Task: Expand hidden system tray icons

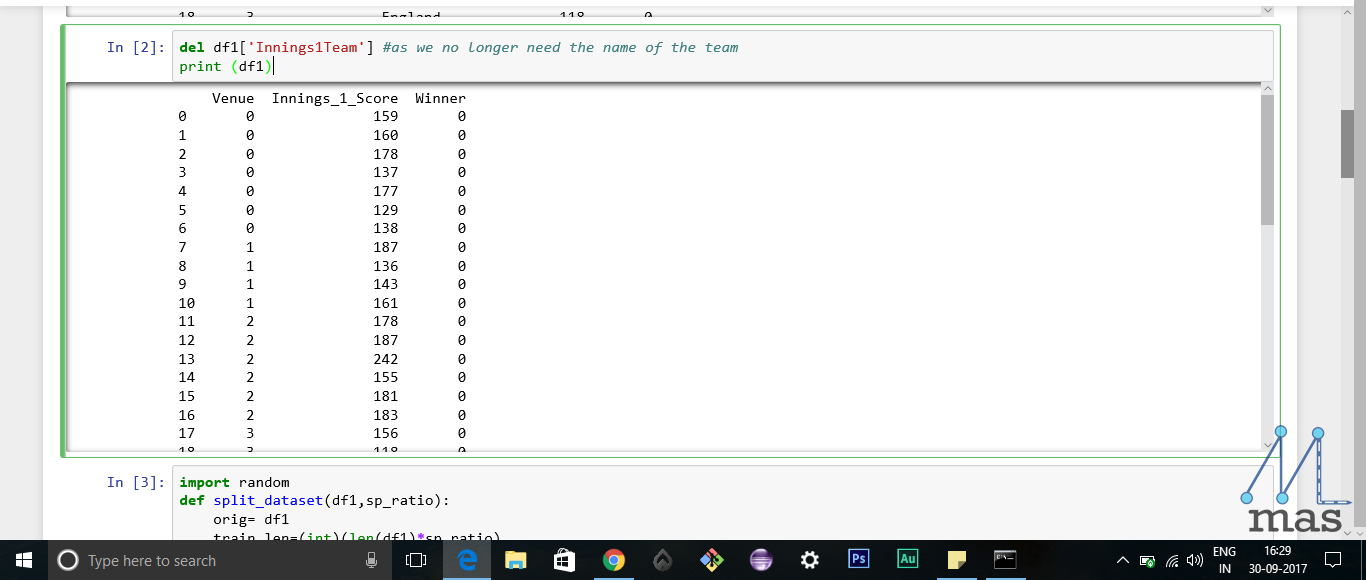Action: click(1124, 560)
